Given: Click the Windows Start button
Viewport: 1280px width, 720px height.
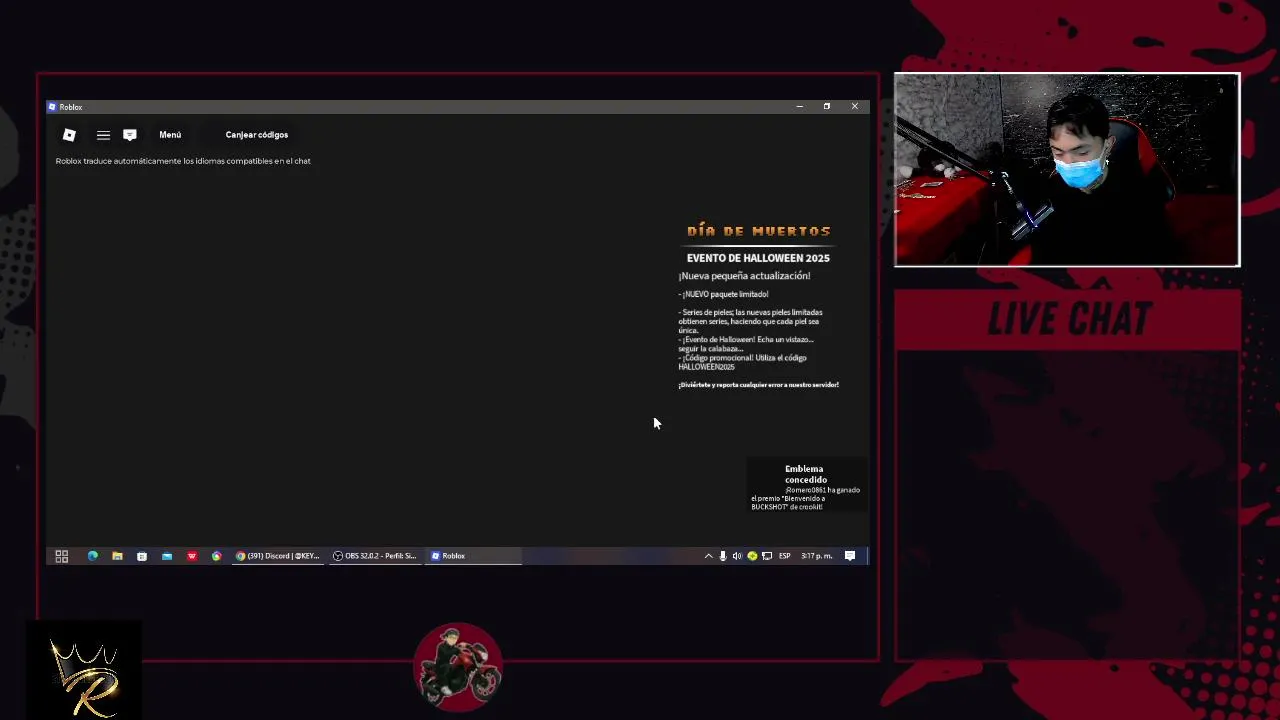Looking at the screenshot, I should click(61, 556).
